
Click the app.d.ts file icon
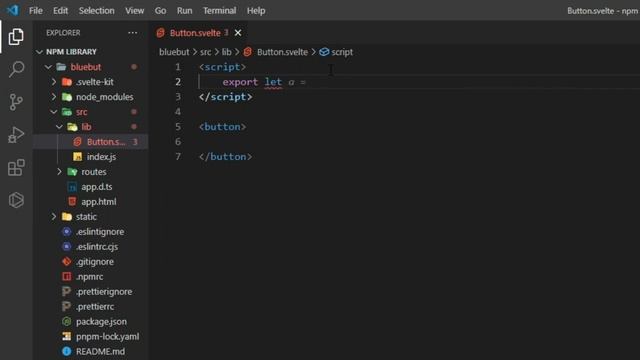pyautogui.click(x=72, y=187)
